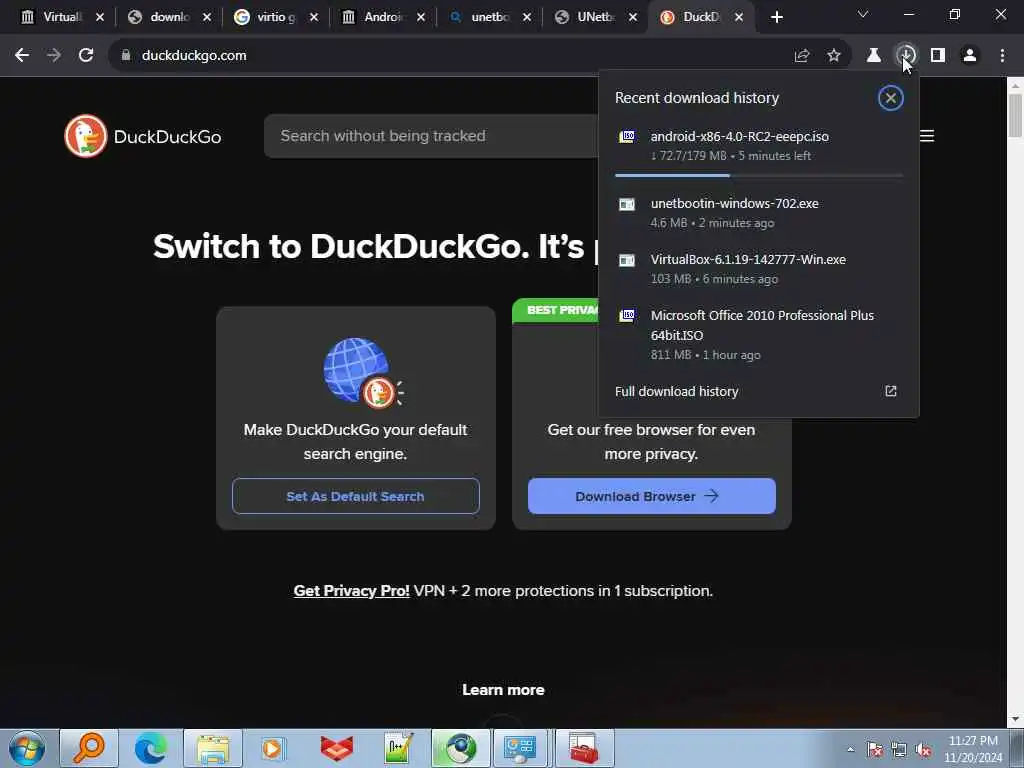The height and width of the screenshot is (768, 1024).
Task: Launch Microsoft Edge from taskbar
Action: pyautogui.click(x=150, y=748)
